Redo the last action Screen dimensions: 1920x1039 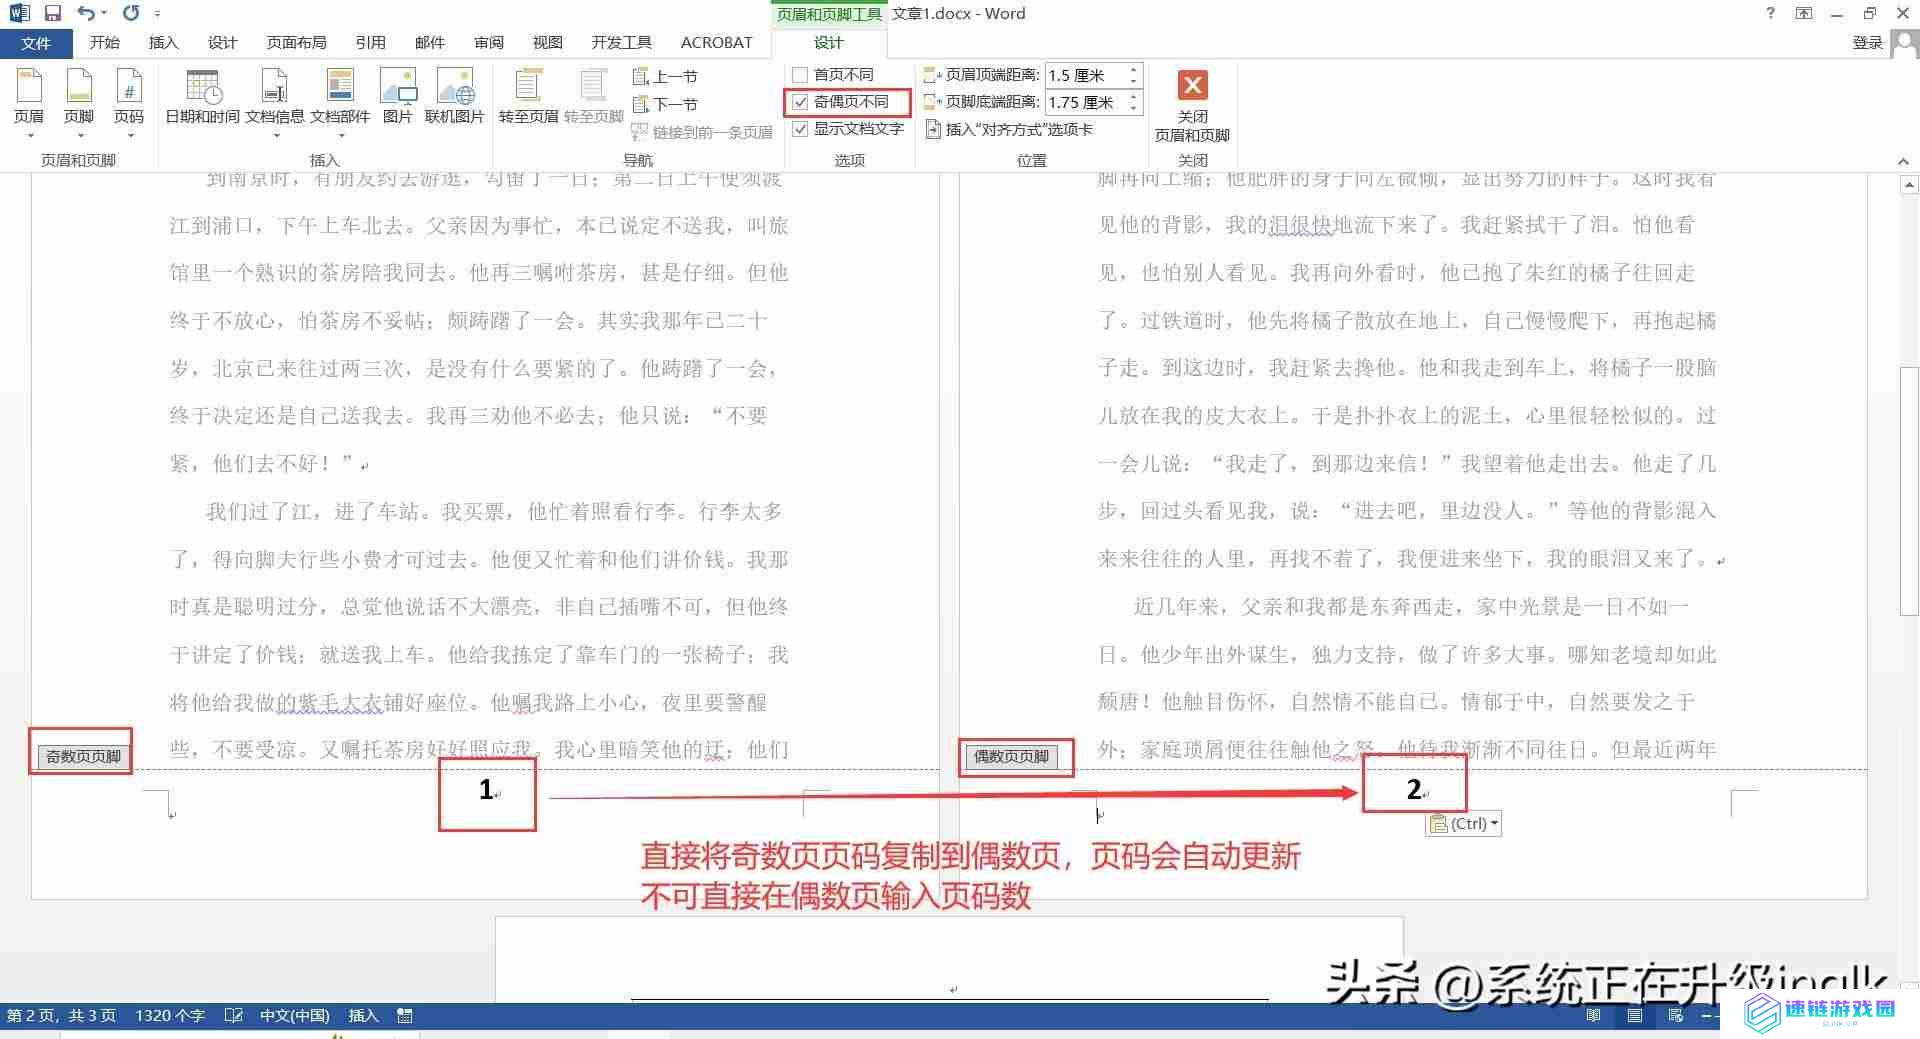pos(131,13)
